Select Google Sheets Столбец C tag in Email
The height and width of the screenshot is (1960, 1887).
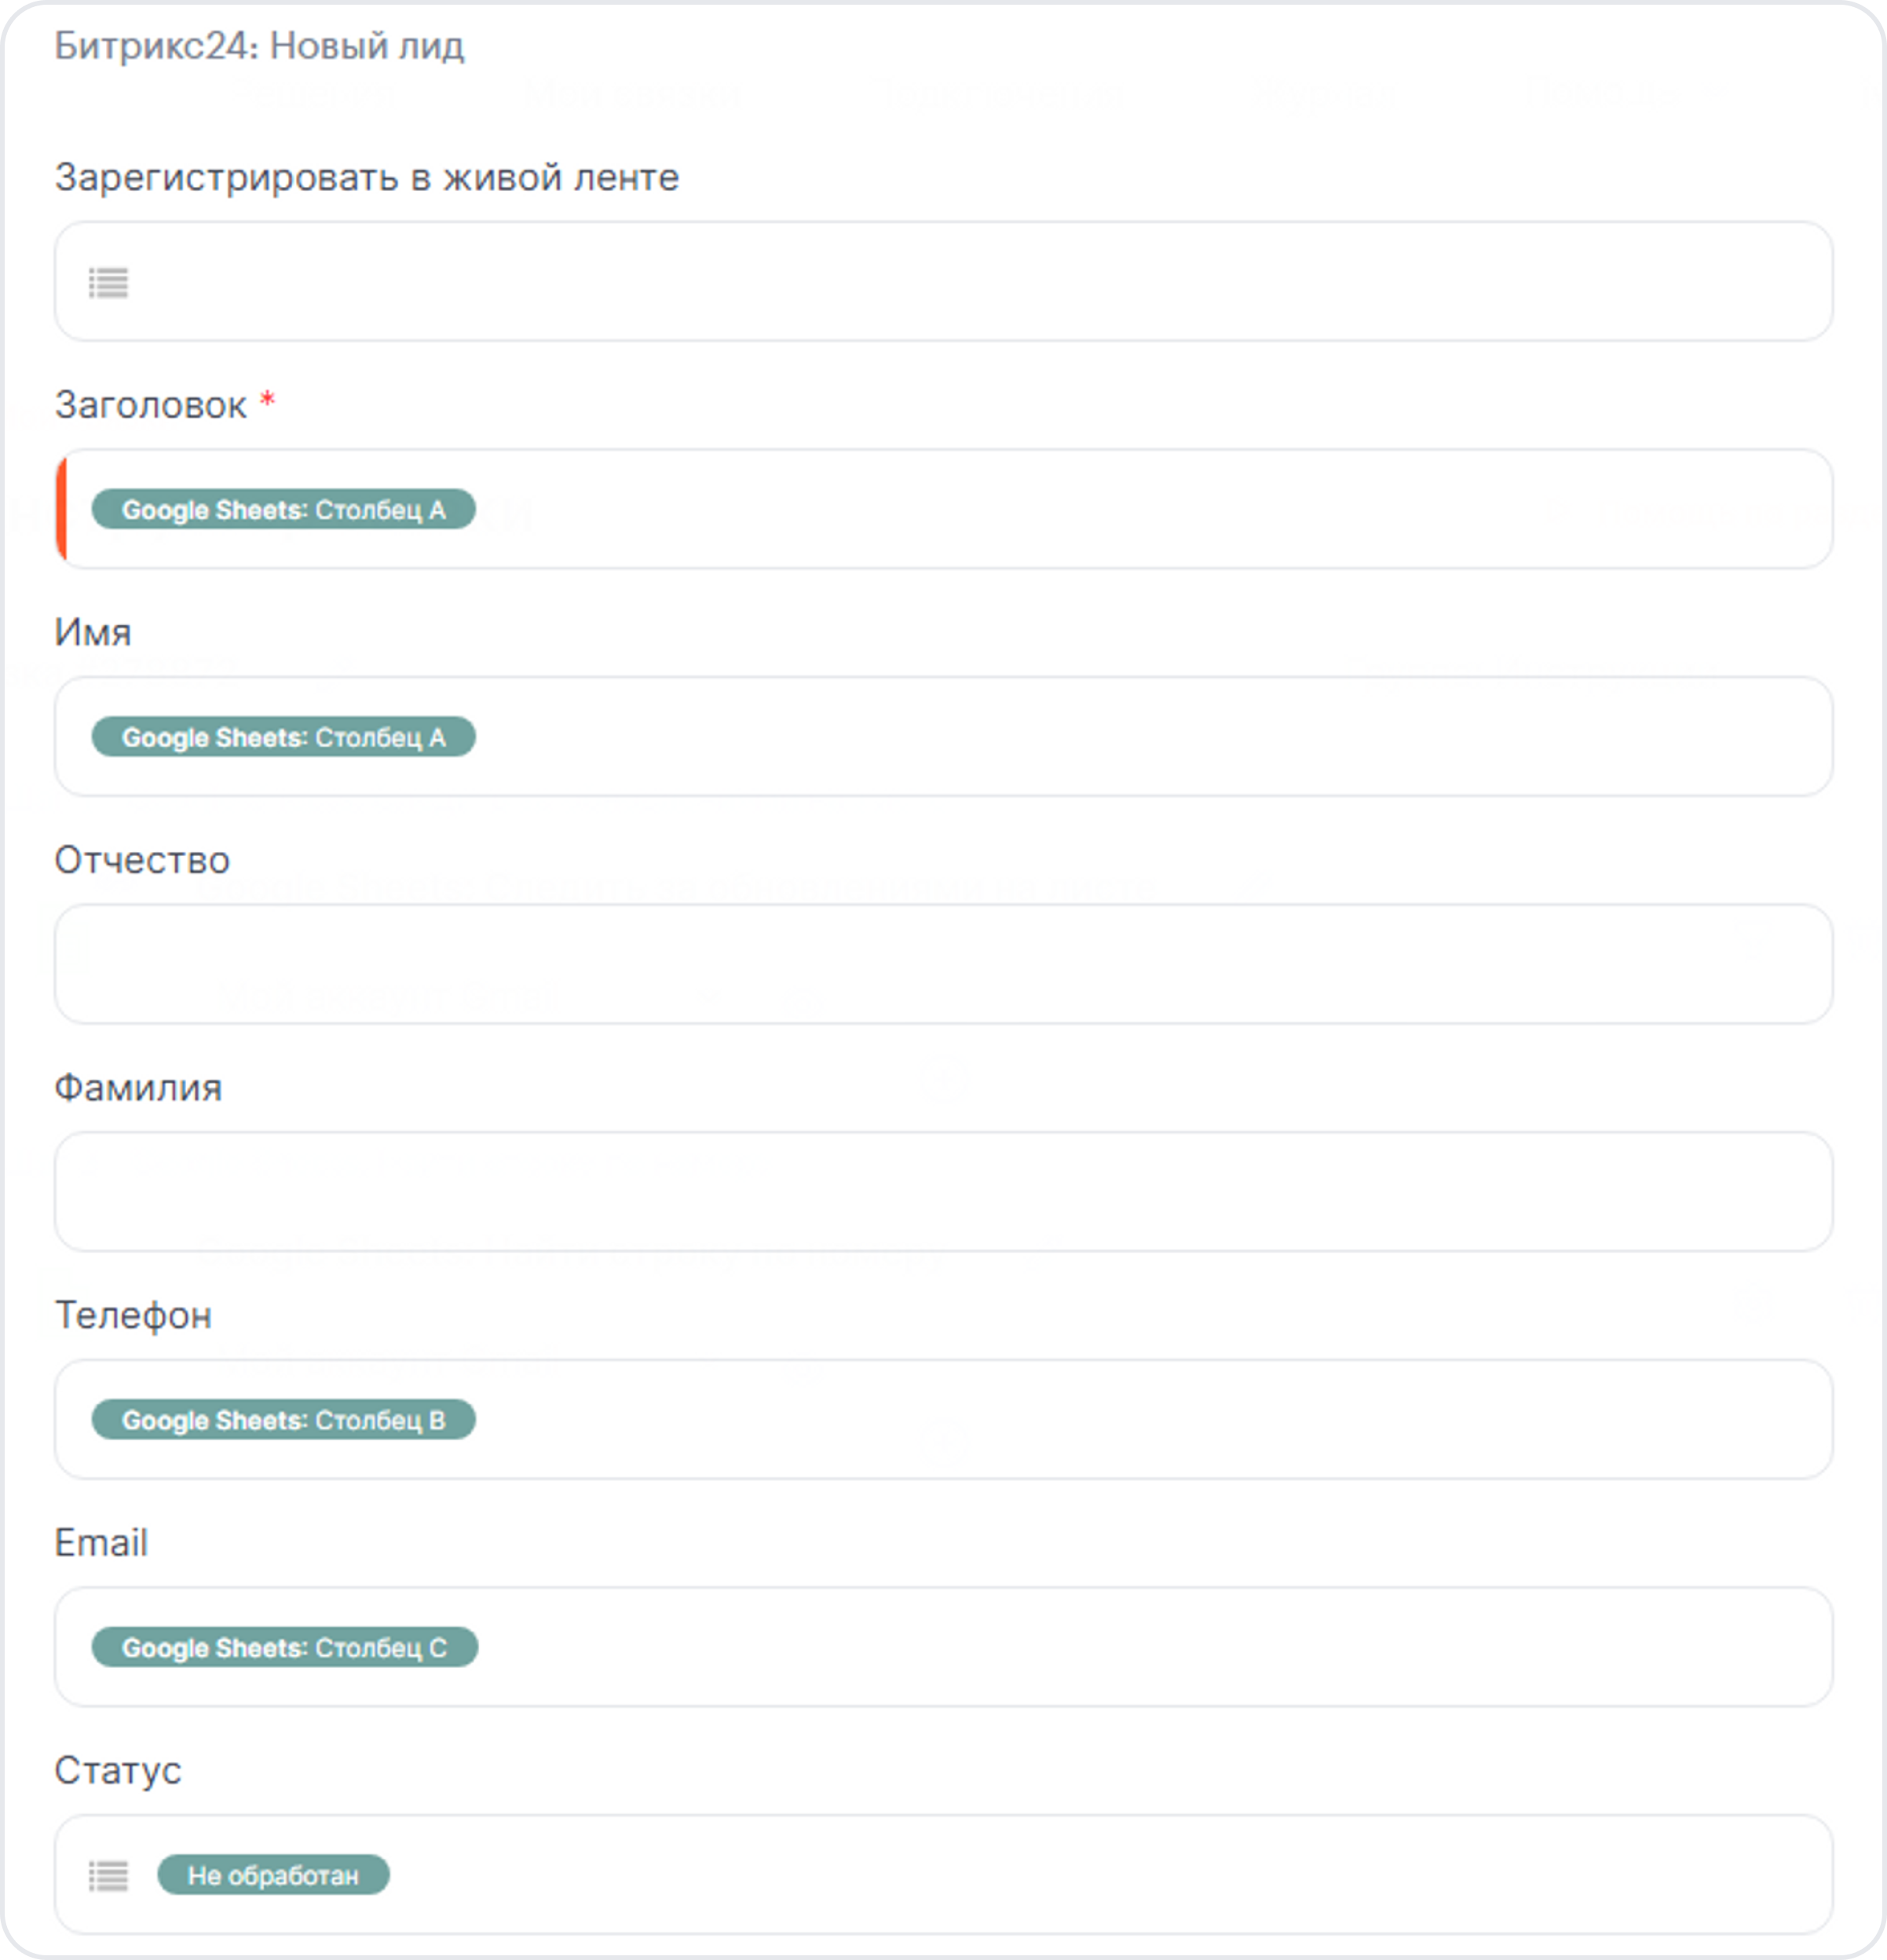click(284, 1647)
